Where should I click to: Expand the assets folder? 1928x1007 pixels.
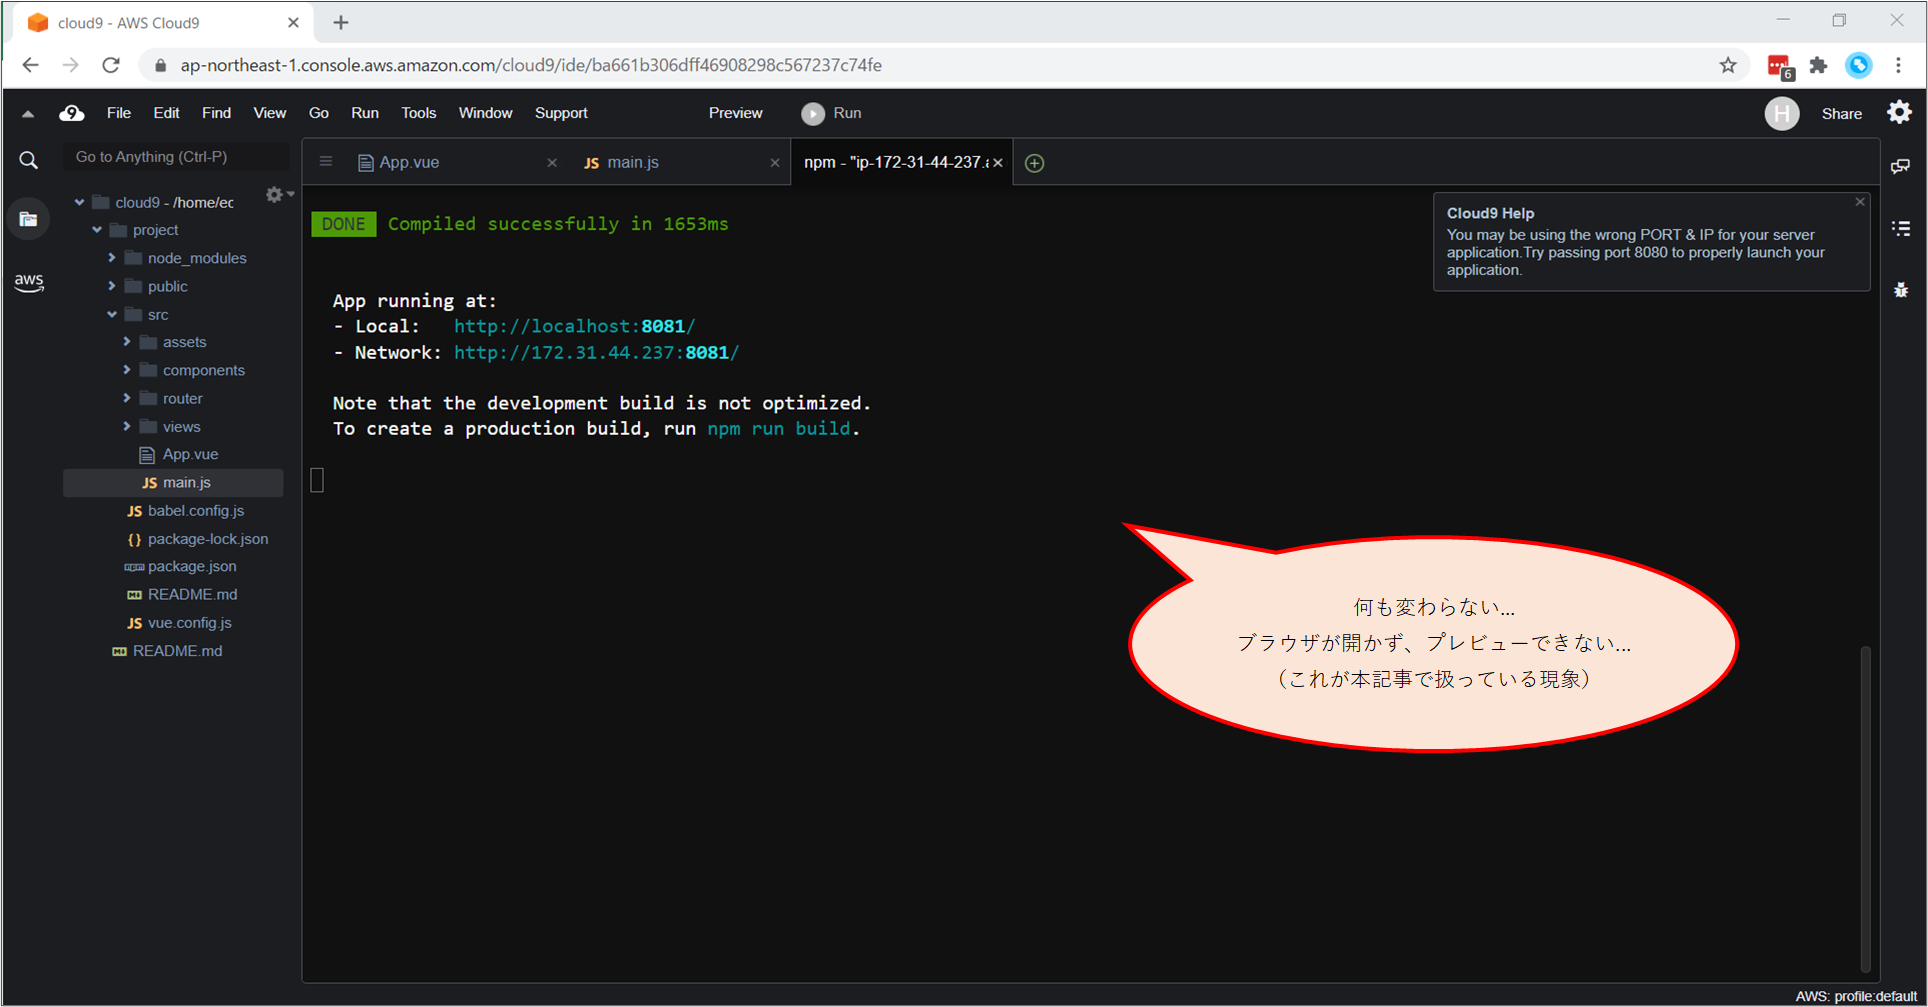coord(127,342)
